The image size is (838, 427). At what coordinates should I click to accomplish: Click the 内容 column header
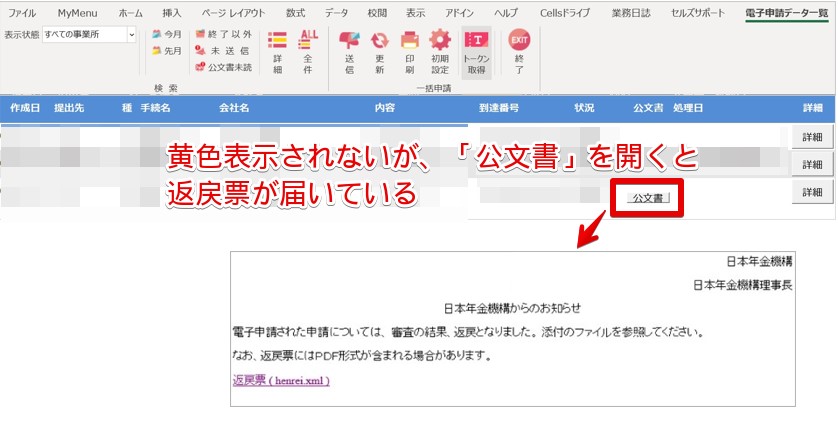(385, 108)
